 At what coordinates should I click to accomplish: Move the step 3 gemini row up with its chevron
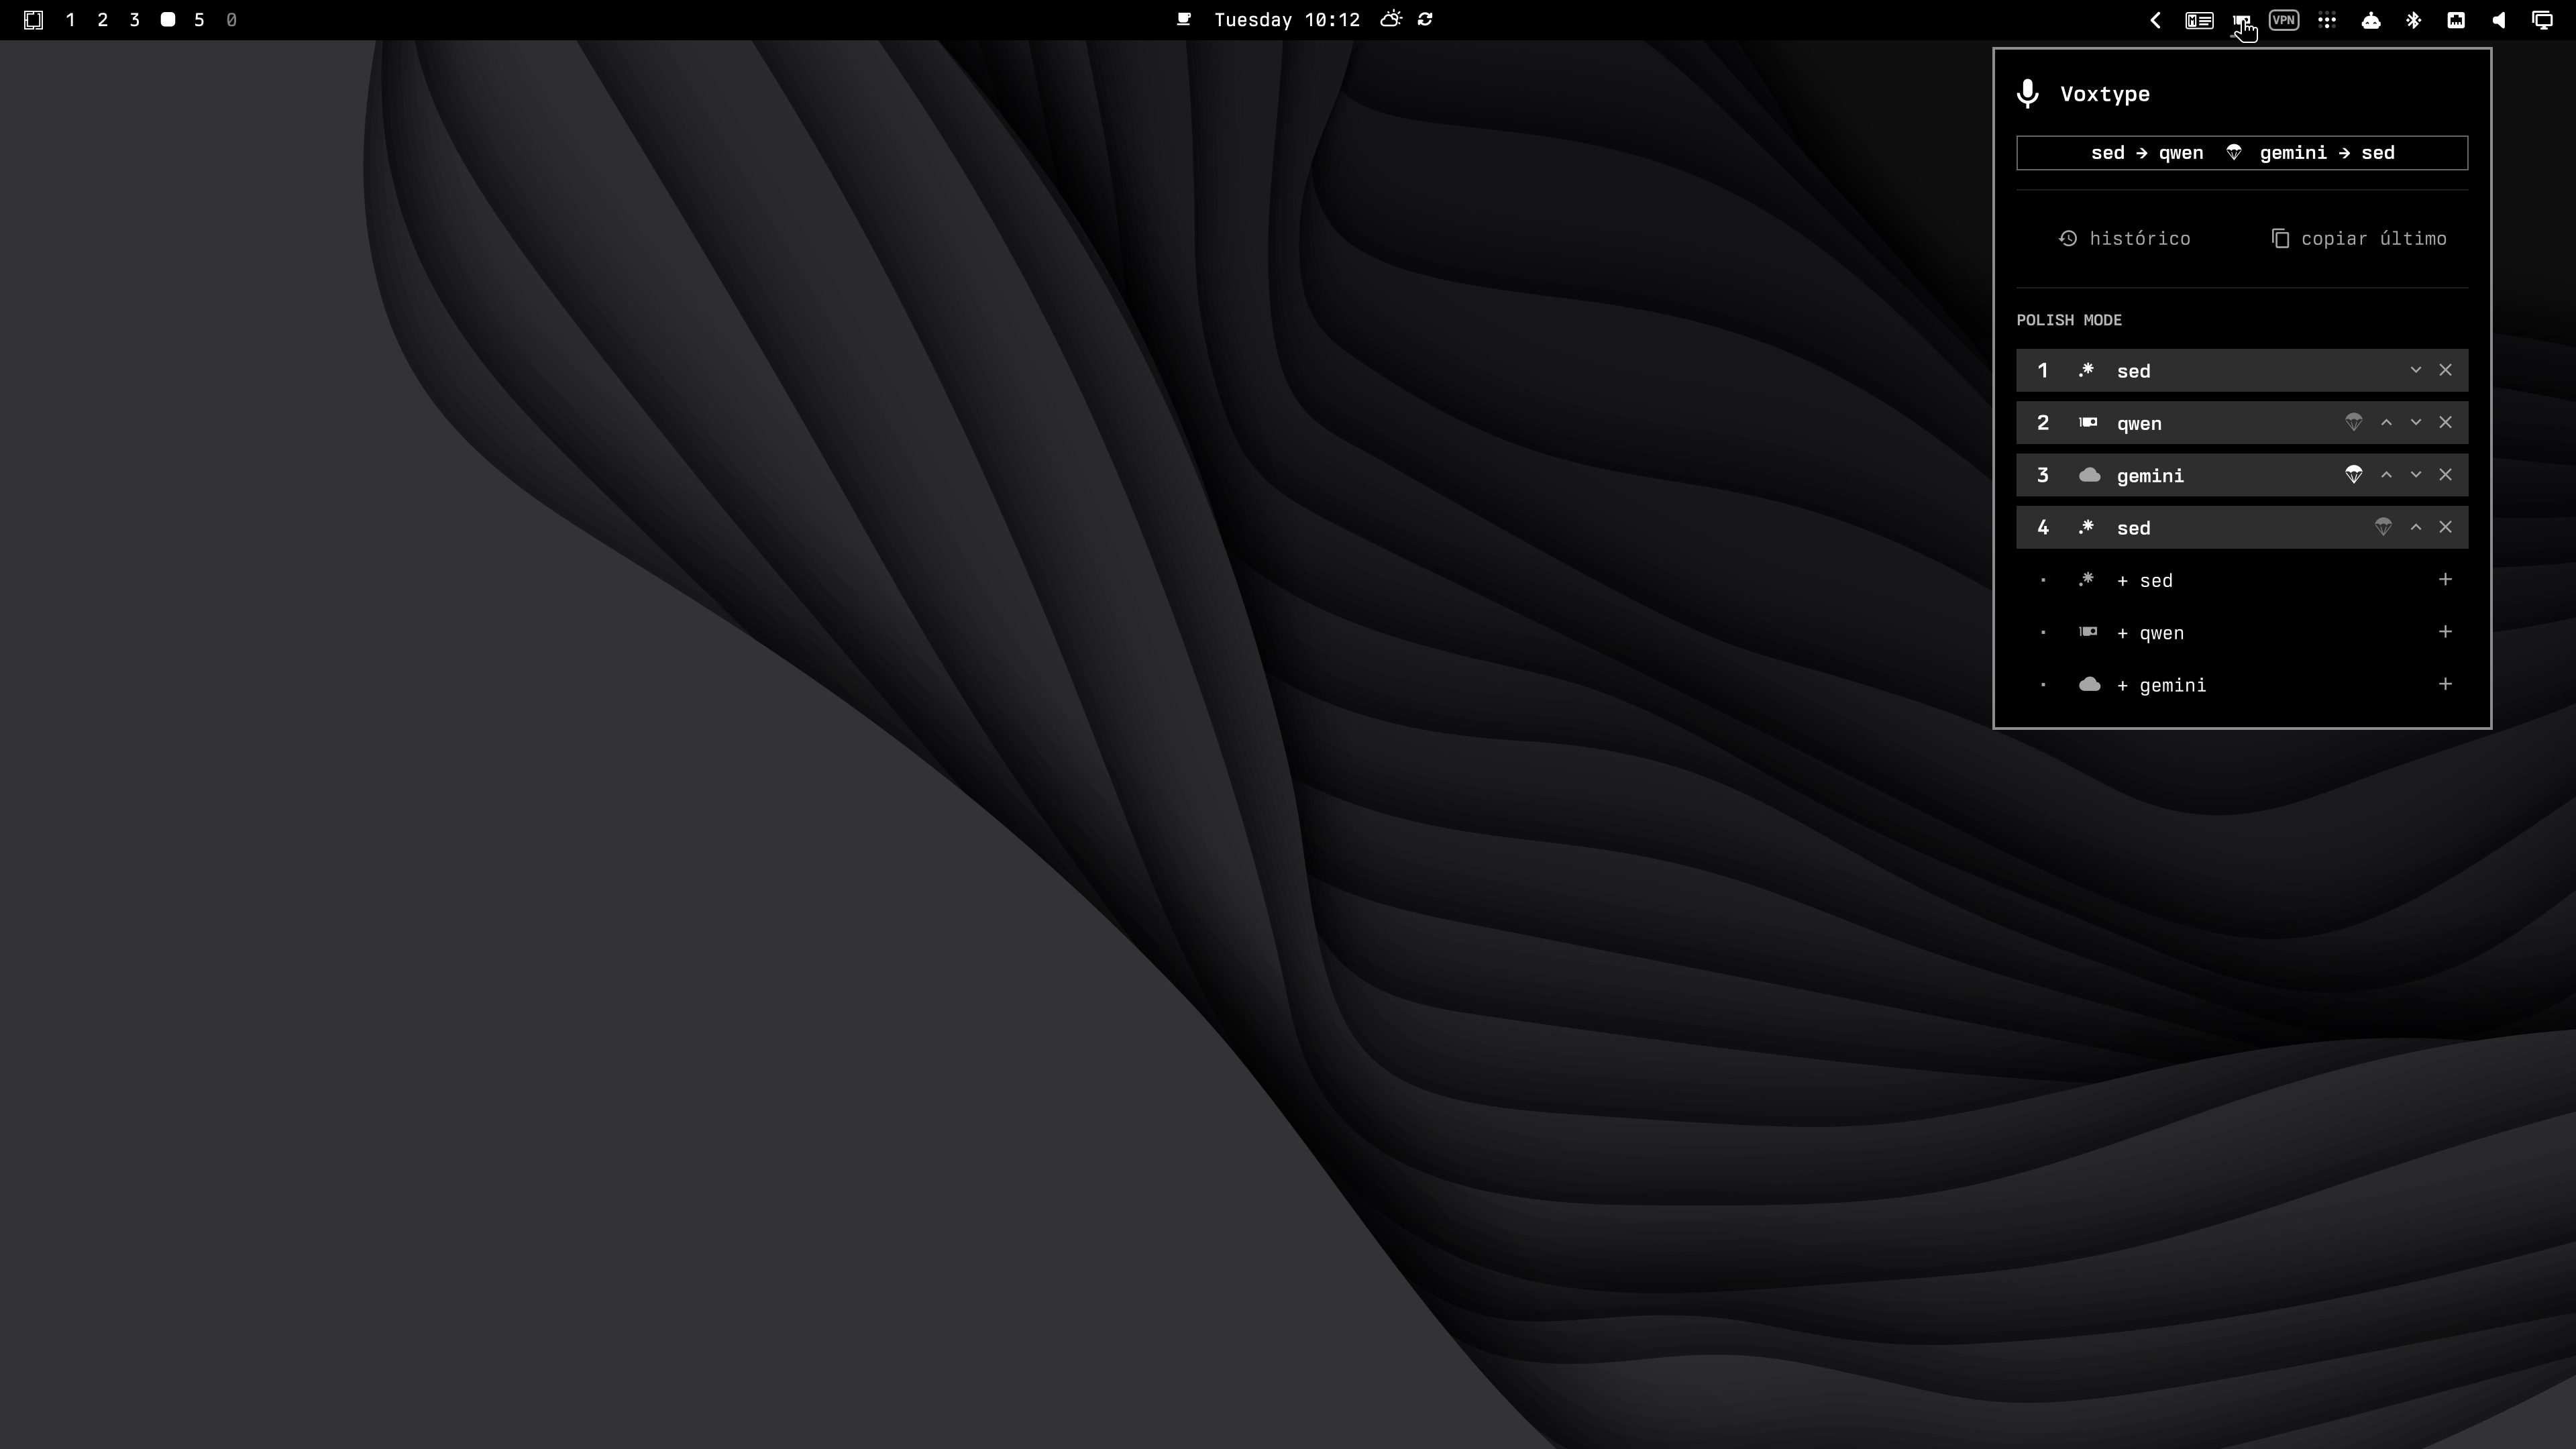[x=2386, y=475]
